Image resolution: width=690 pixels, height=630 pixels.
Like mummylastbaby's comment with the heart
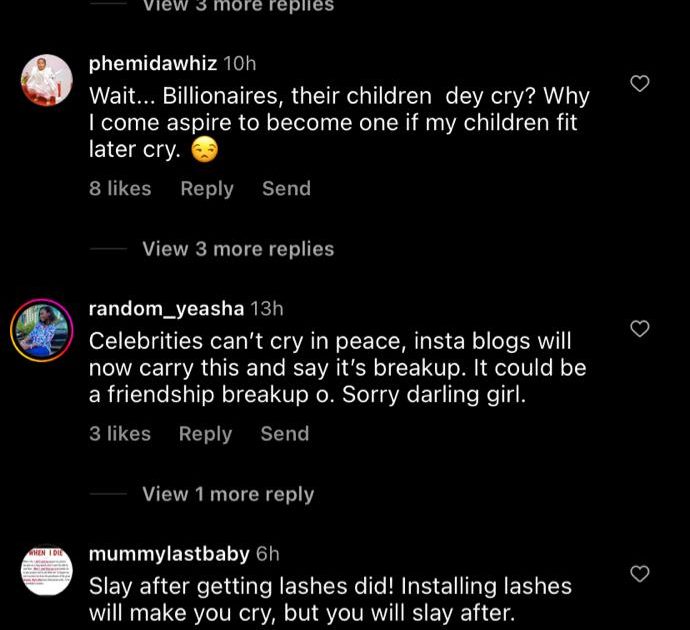tap(640, 573)
